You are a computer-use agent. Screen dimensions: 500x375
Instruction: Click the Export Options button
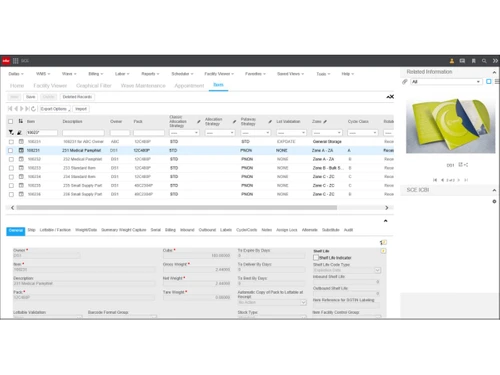click(x=55, y=109)
